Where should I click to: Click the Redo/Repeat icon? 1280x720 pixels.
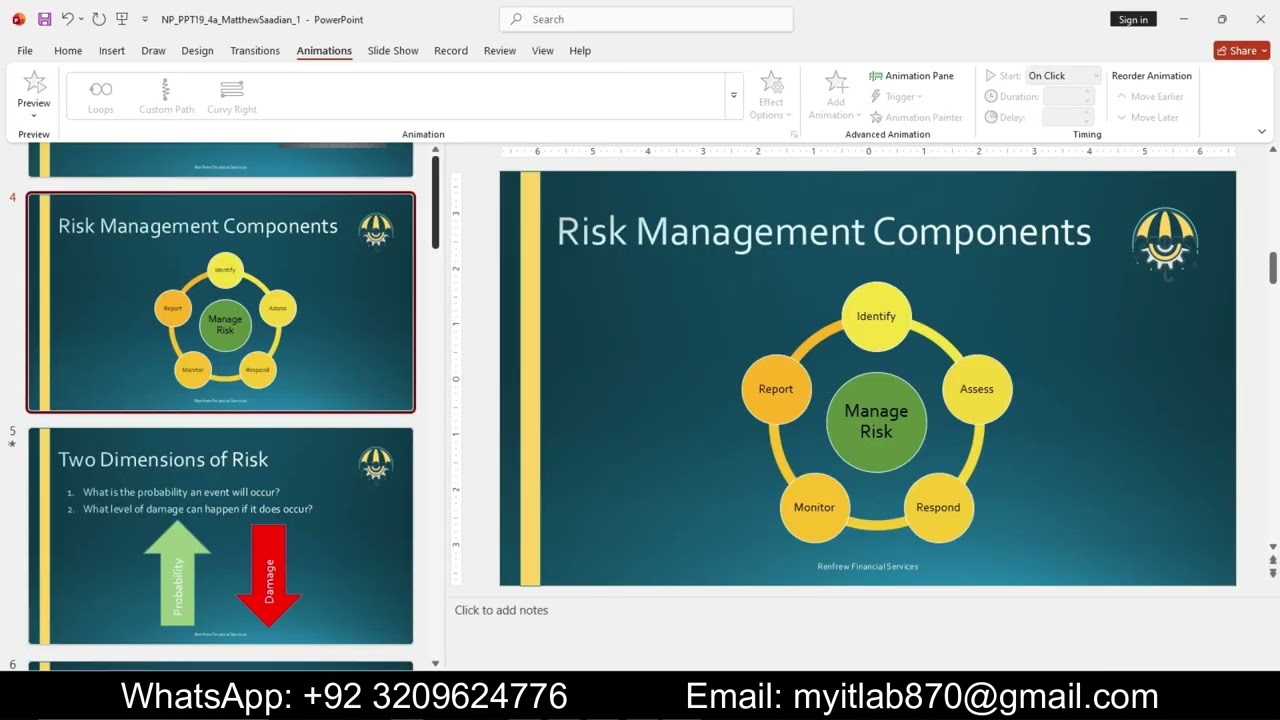coord(98,19)
